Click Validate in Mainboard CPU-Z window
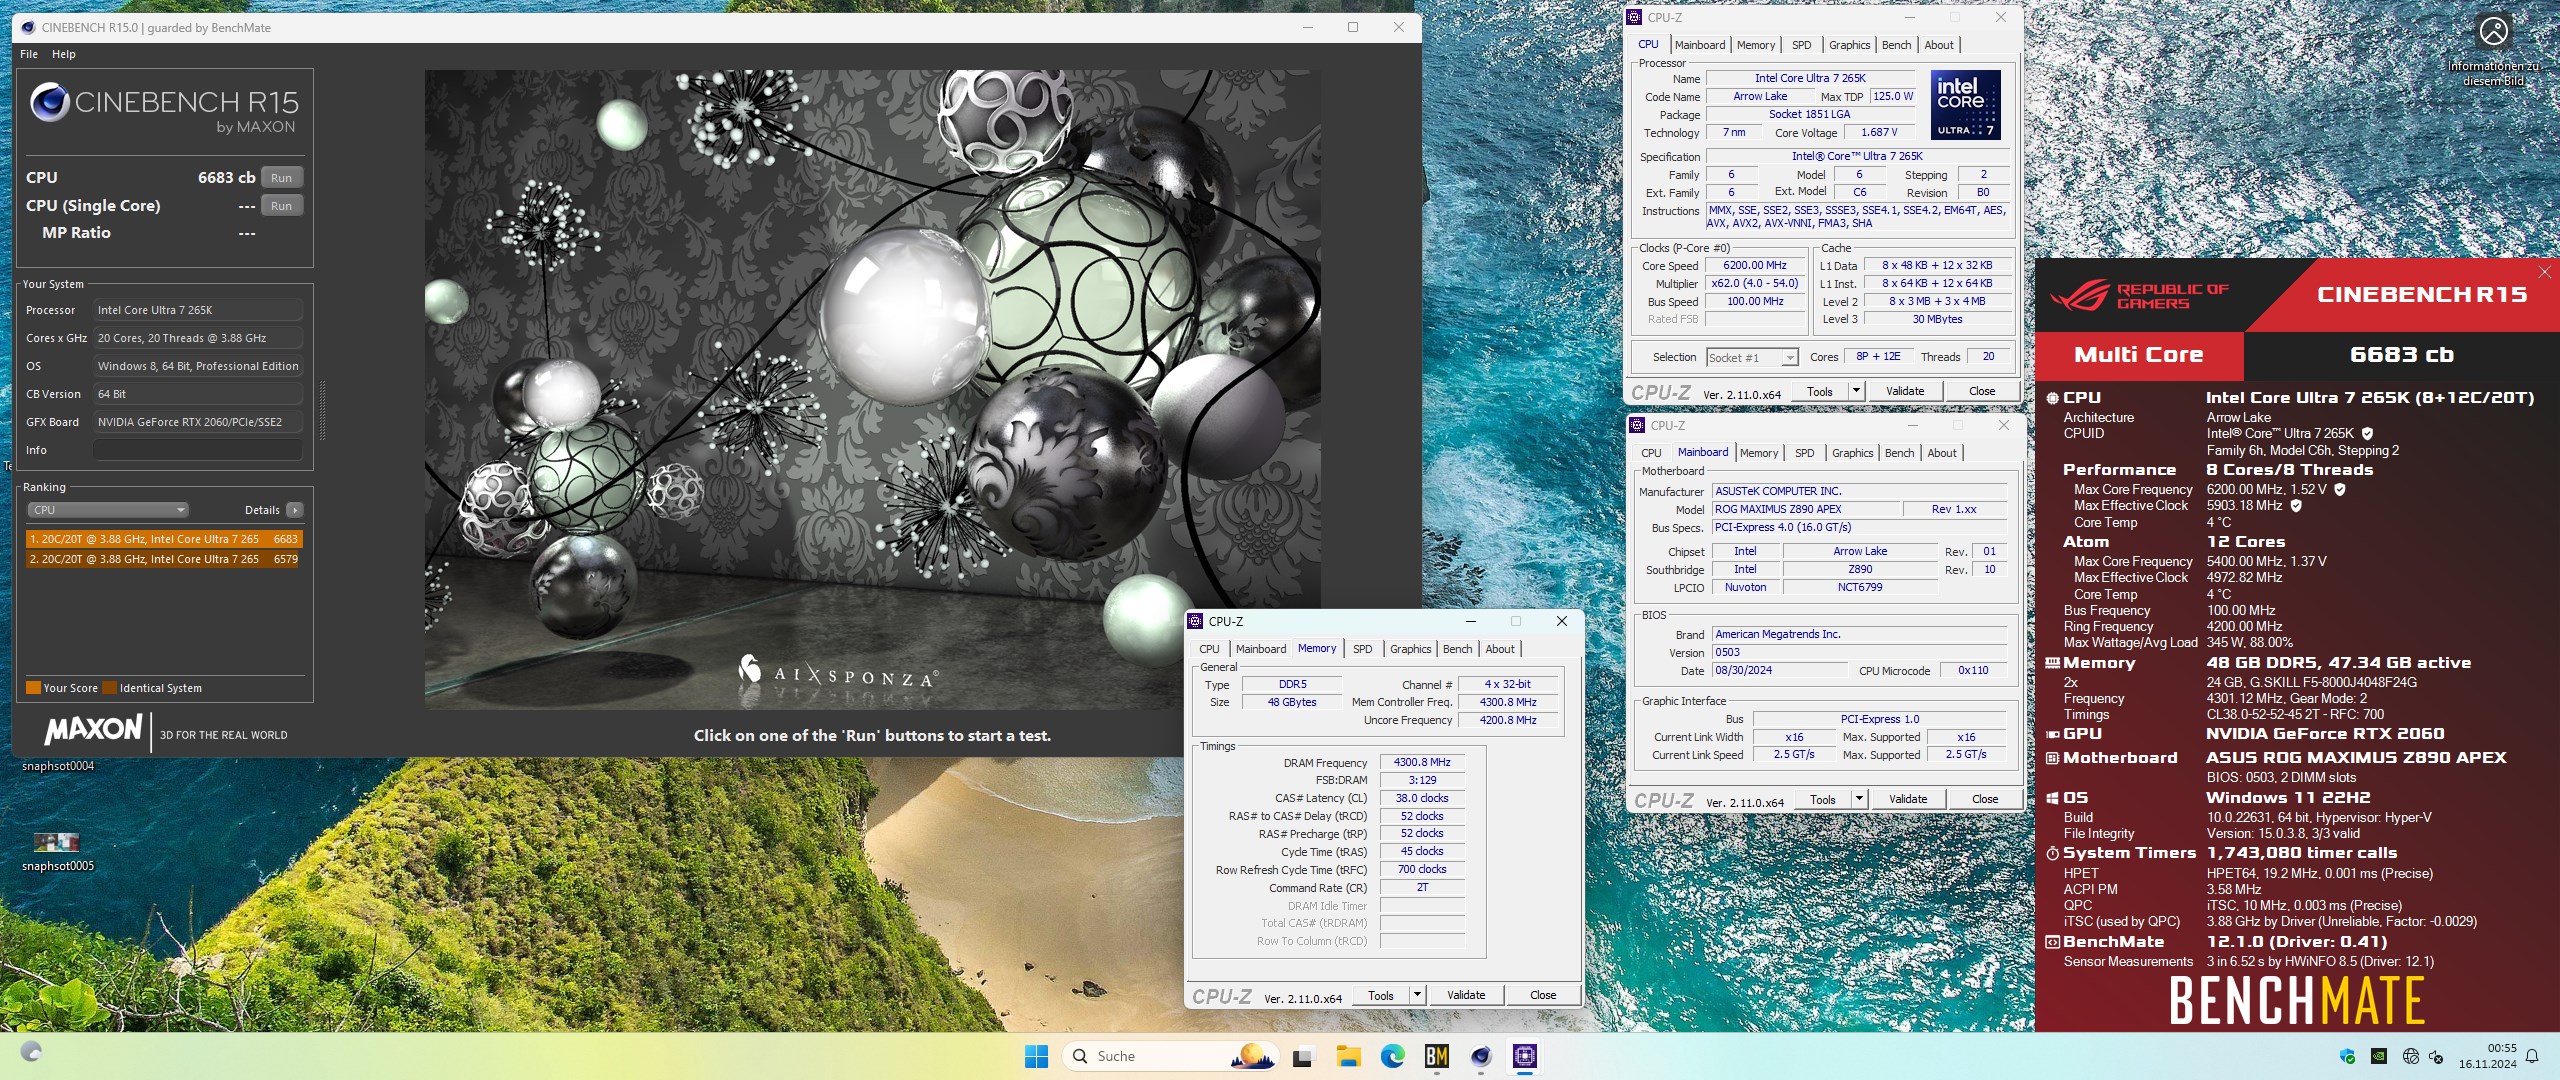2560x1080 pixels. click(x=1908, y=799)
